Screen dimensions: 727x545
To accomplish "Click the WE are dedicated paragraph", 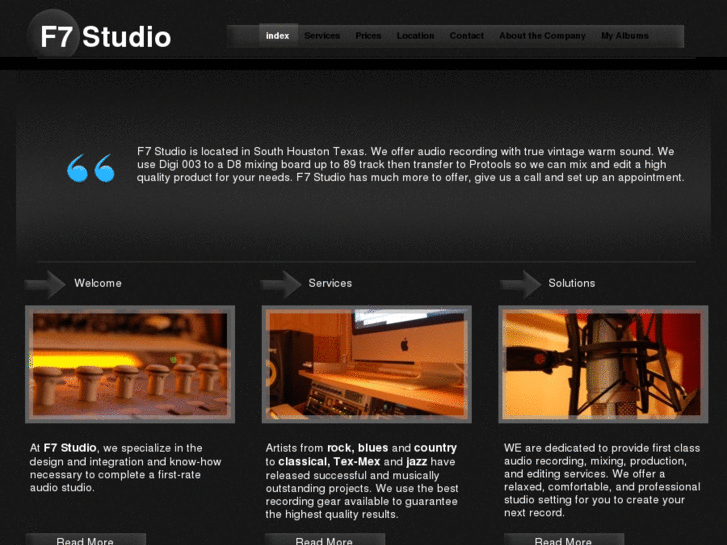I will [x=602, y=481].
